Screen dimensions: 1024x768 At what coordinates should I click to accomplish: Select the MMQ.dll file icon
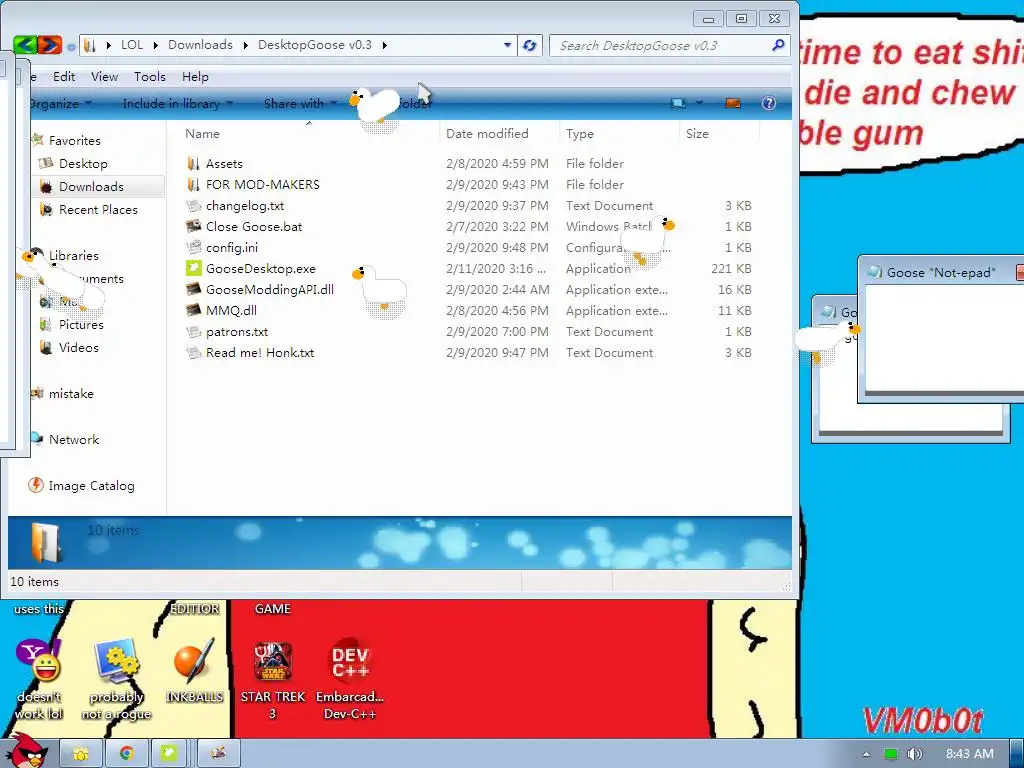point(193,310)
